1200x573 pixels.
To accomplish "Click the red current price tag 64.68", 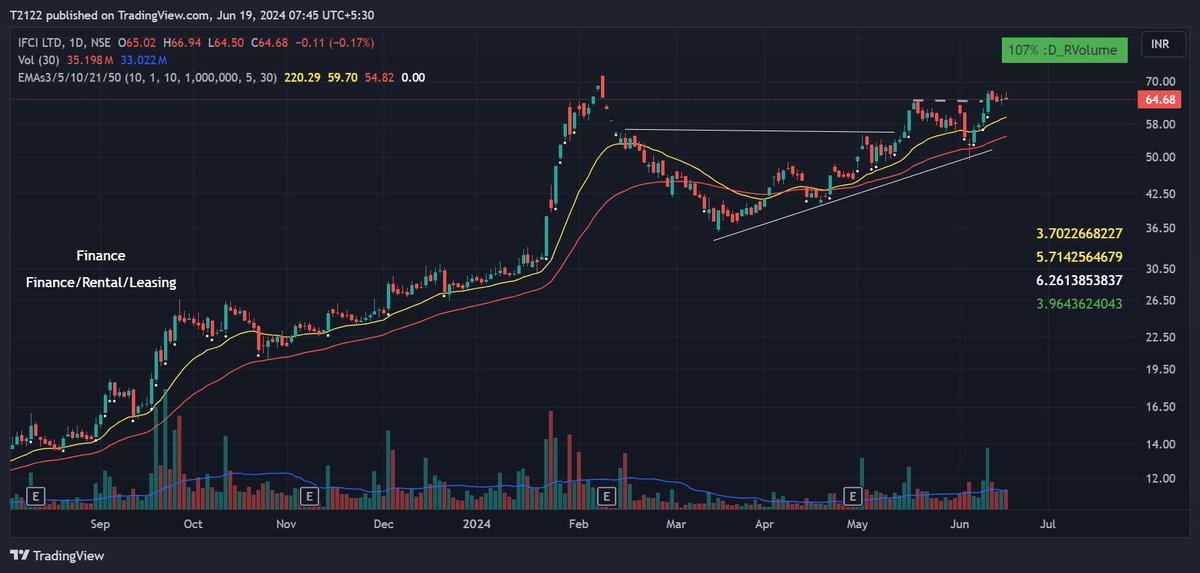I will pos(1158,100).
